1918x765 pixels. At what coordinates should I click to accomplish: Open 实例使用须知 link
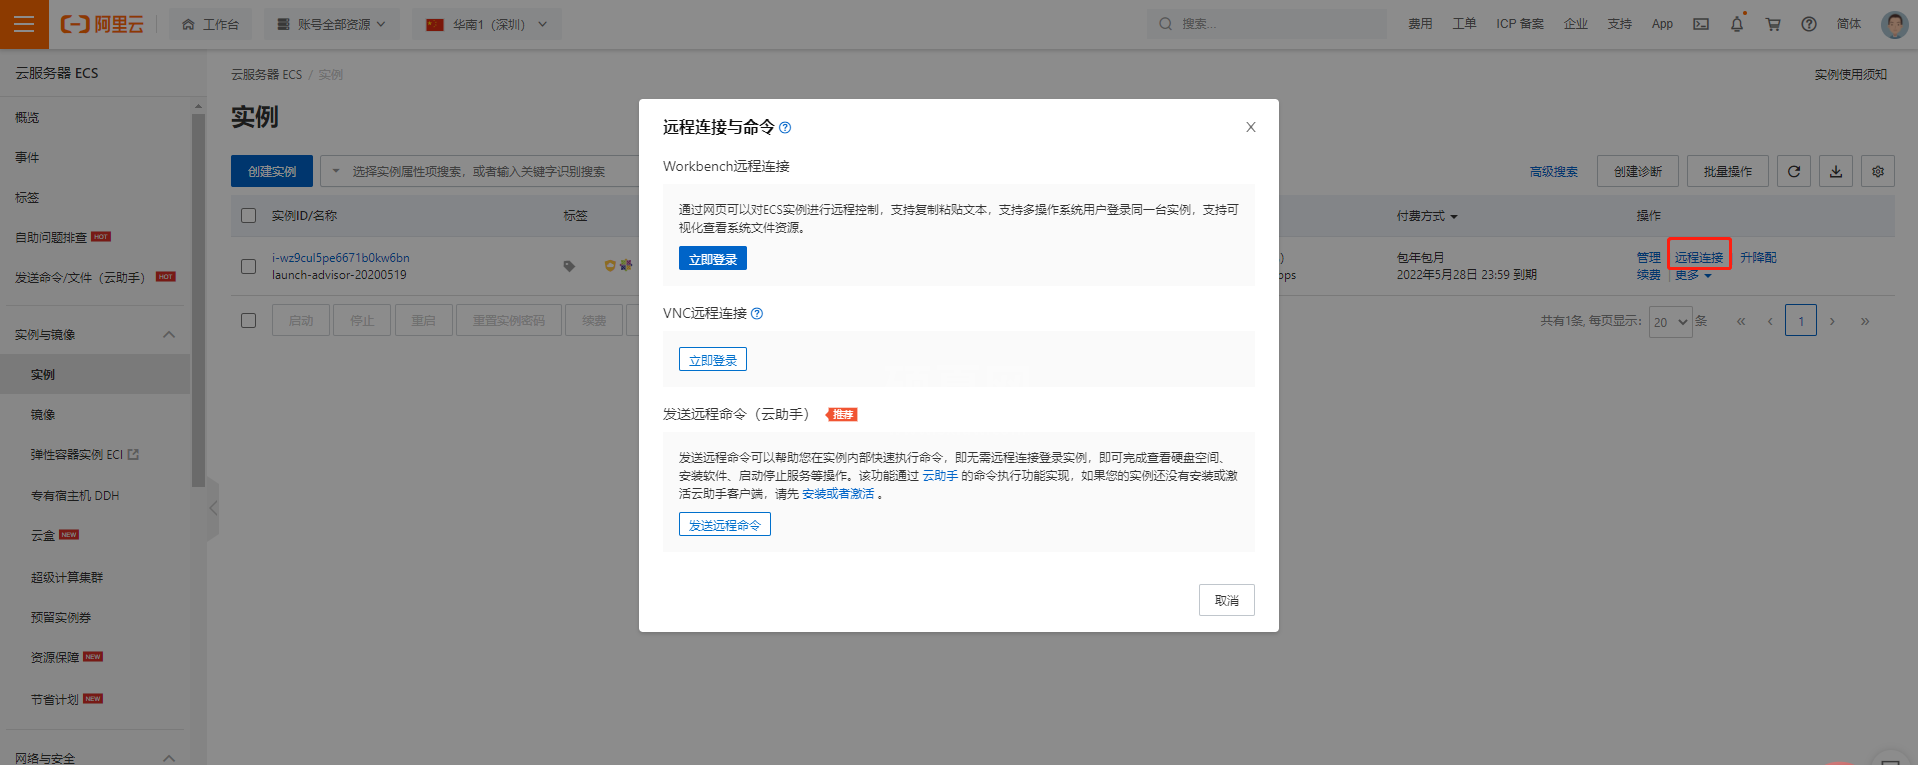pyautogui.click(x=1851, y=74)
